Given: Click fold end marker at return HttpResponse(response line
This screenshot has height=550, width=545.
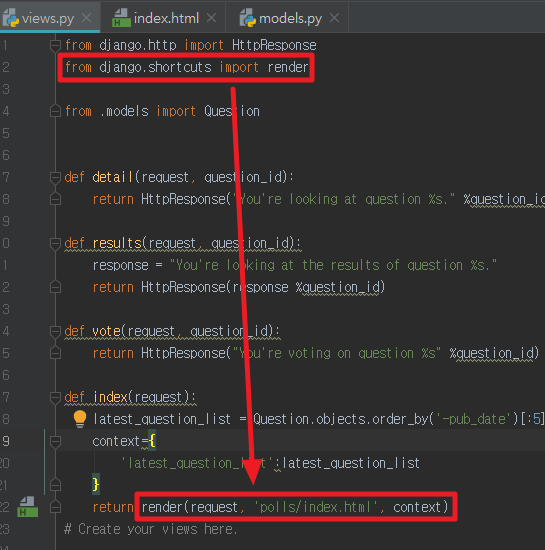Looking at the screenshot, I should click(55, 287).
